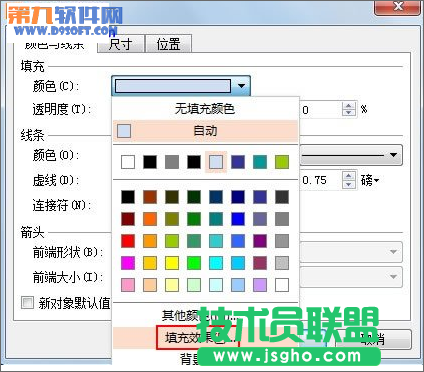This screenshot has height=372, width=424.
Task: Select the dark red maroon swatch
Action: click(x=128, y=219)
